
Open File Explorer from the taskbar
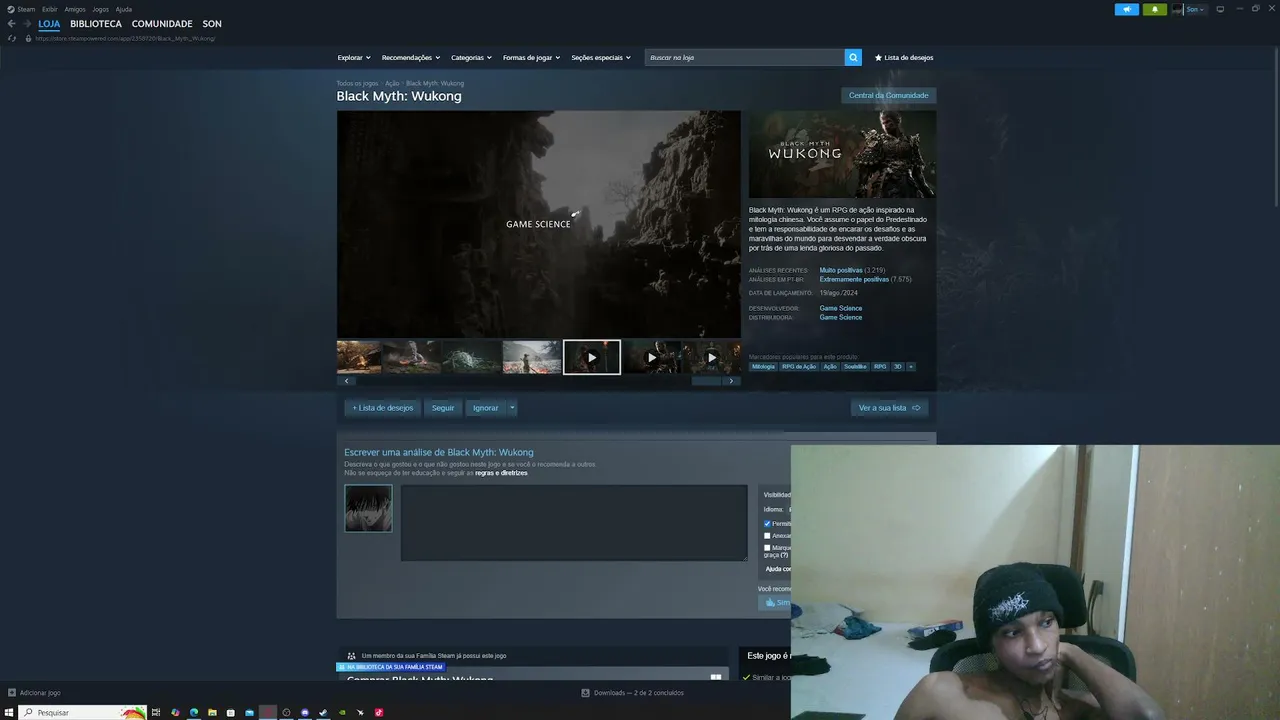coord(212,712)
